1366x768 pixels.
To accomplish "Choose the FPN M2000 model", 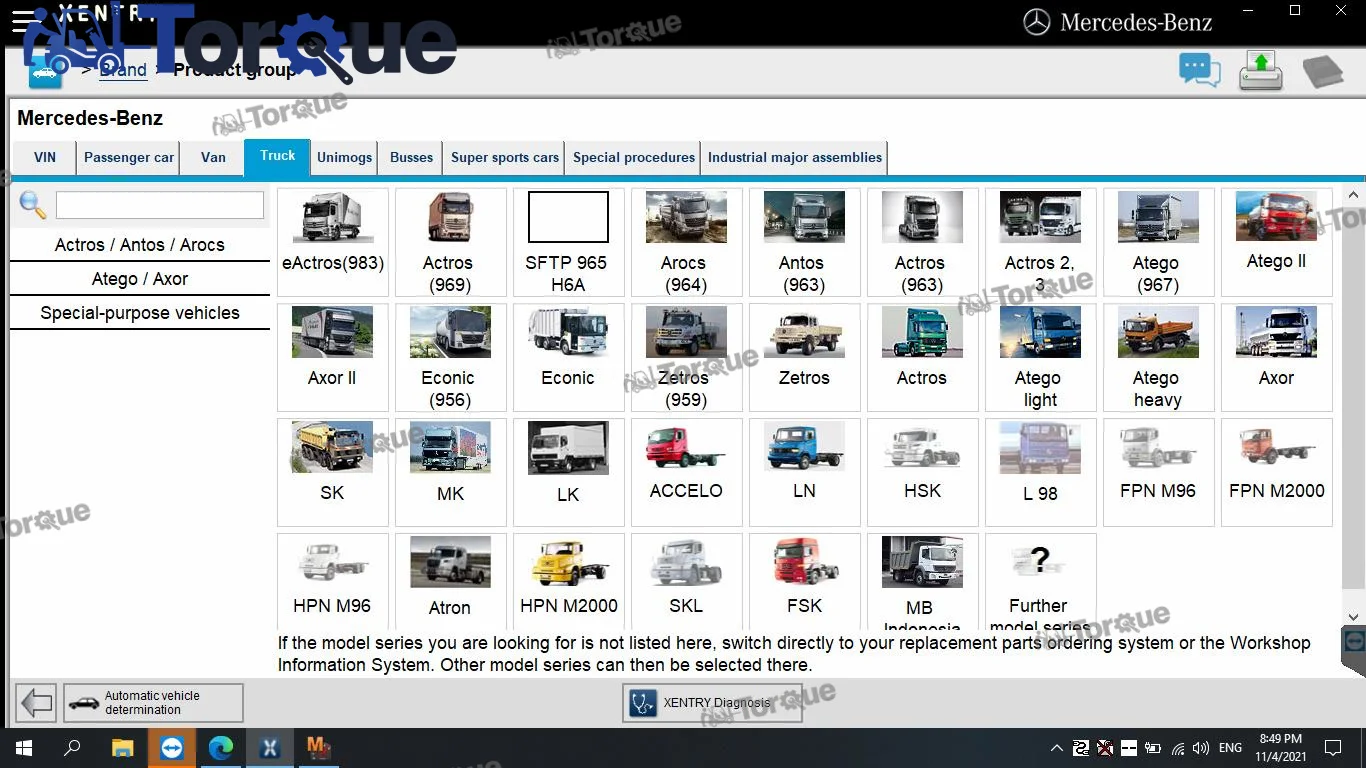I will tap(1277, 472).
